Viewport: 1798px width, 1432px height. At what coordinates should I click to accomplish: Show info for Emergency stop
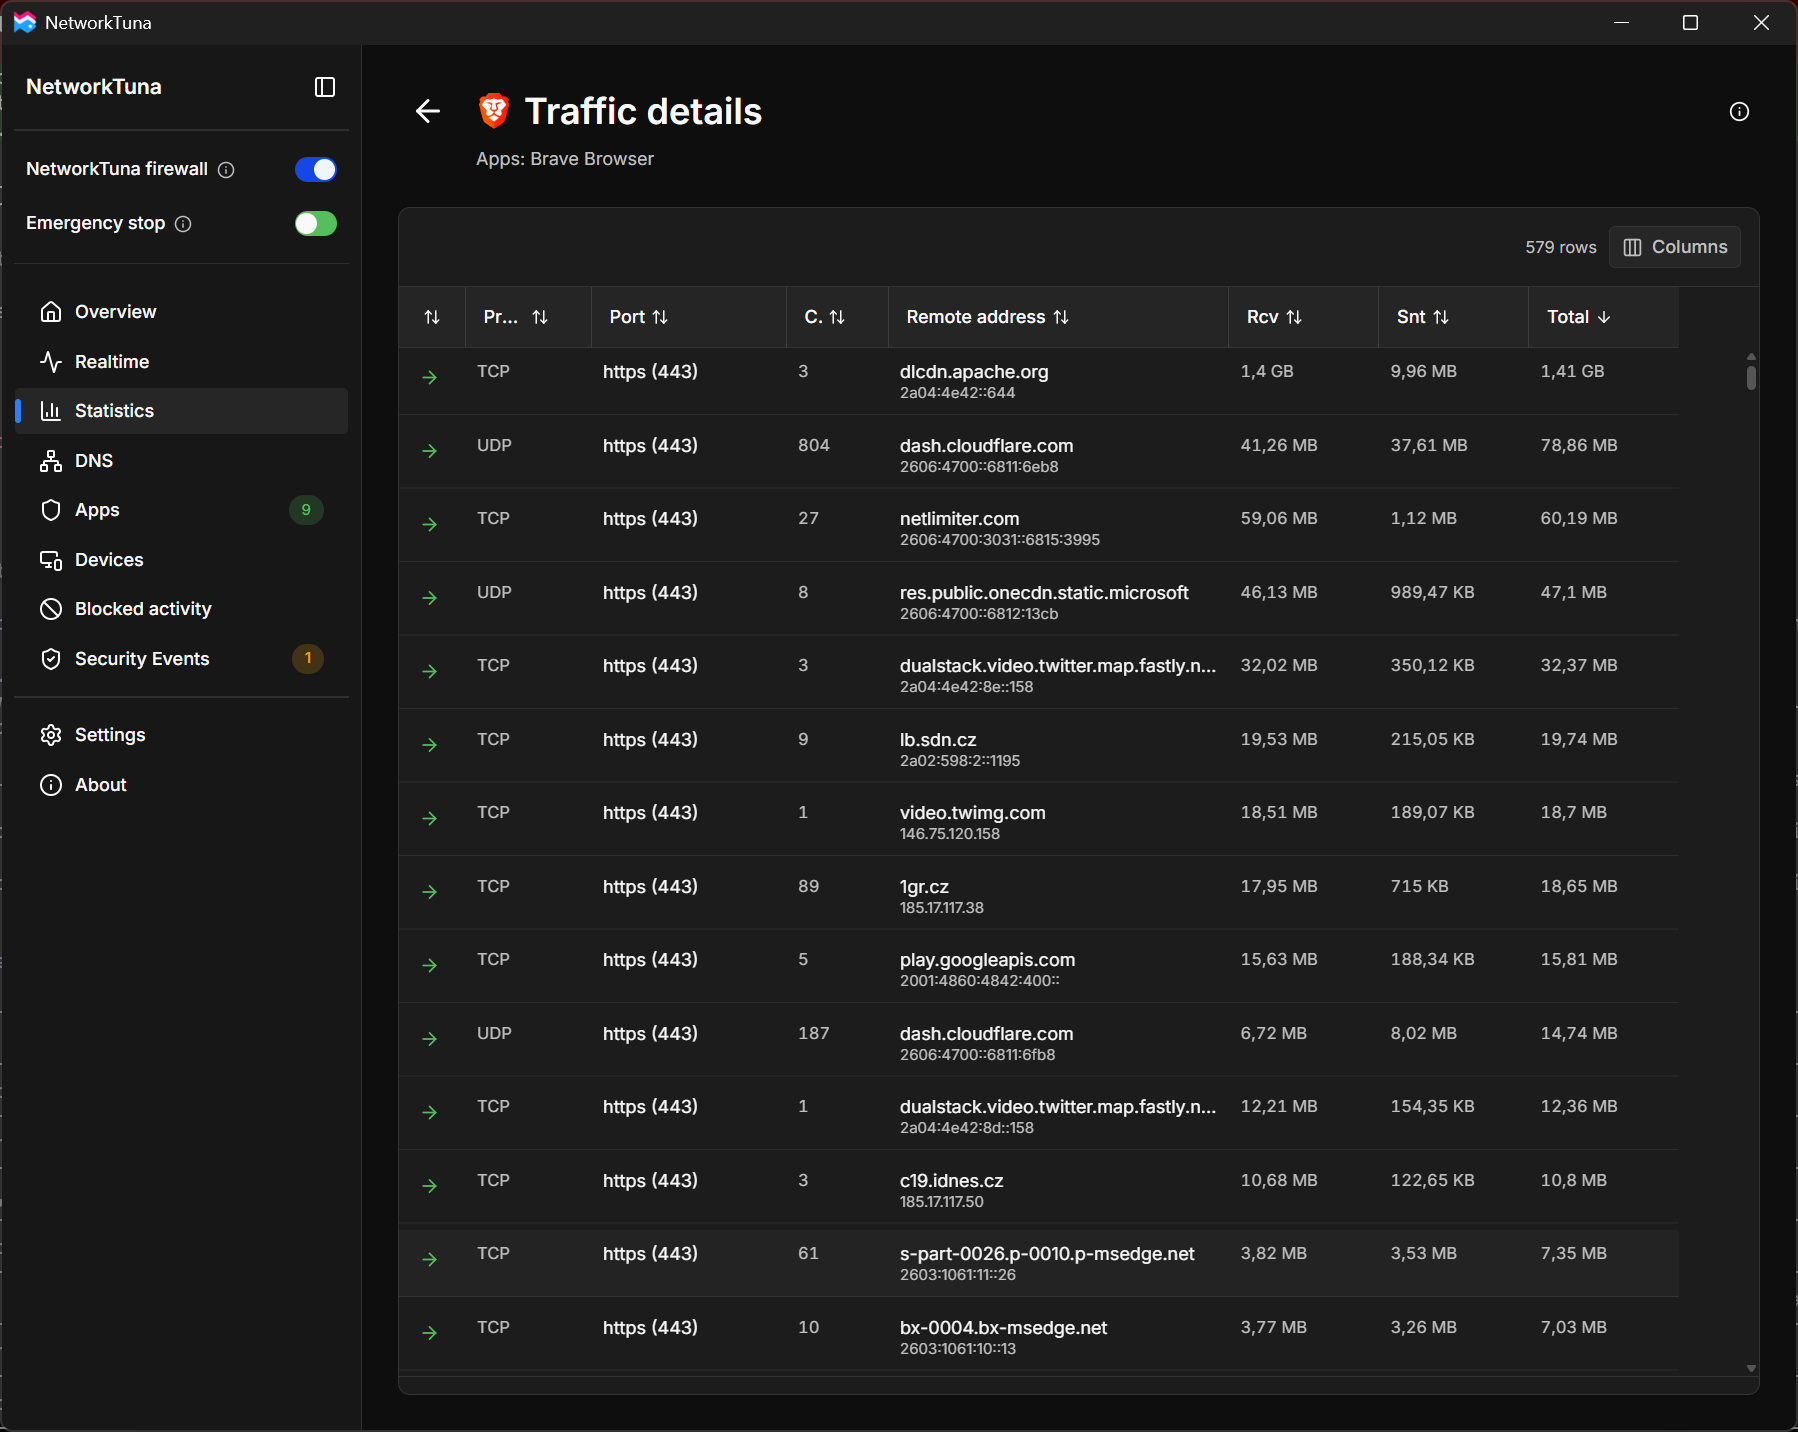coord(183,224)
